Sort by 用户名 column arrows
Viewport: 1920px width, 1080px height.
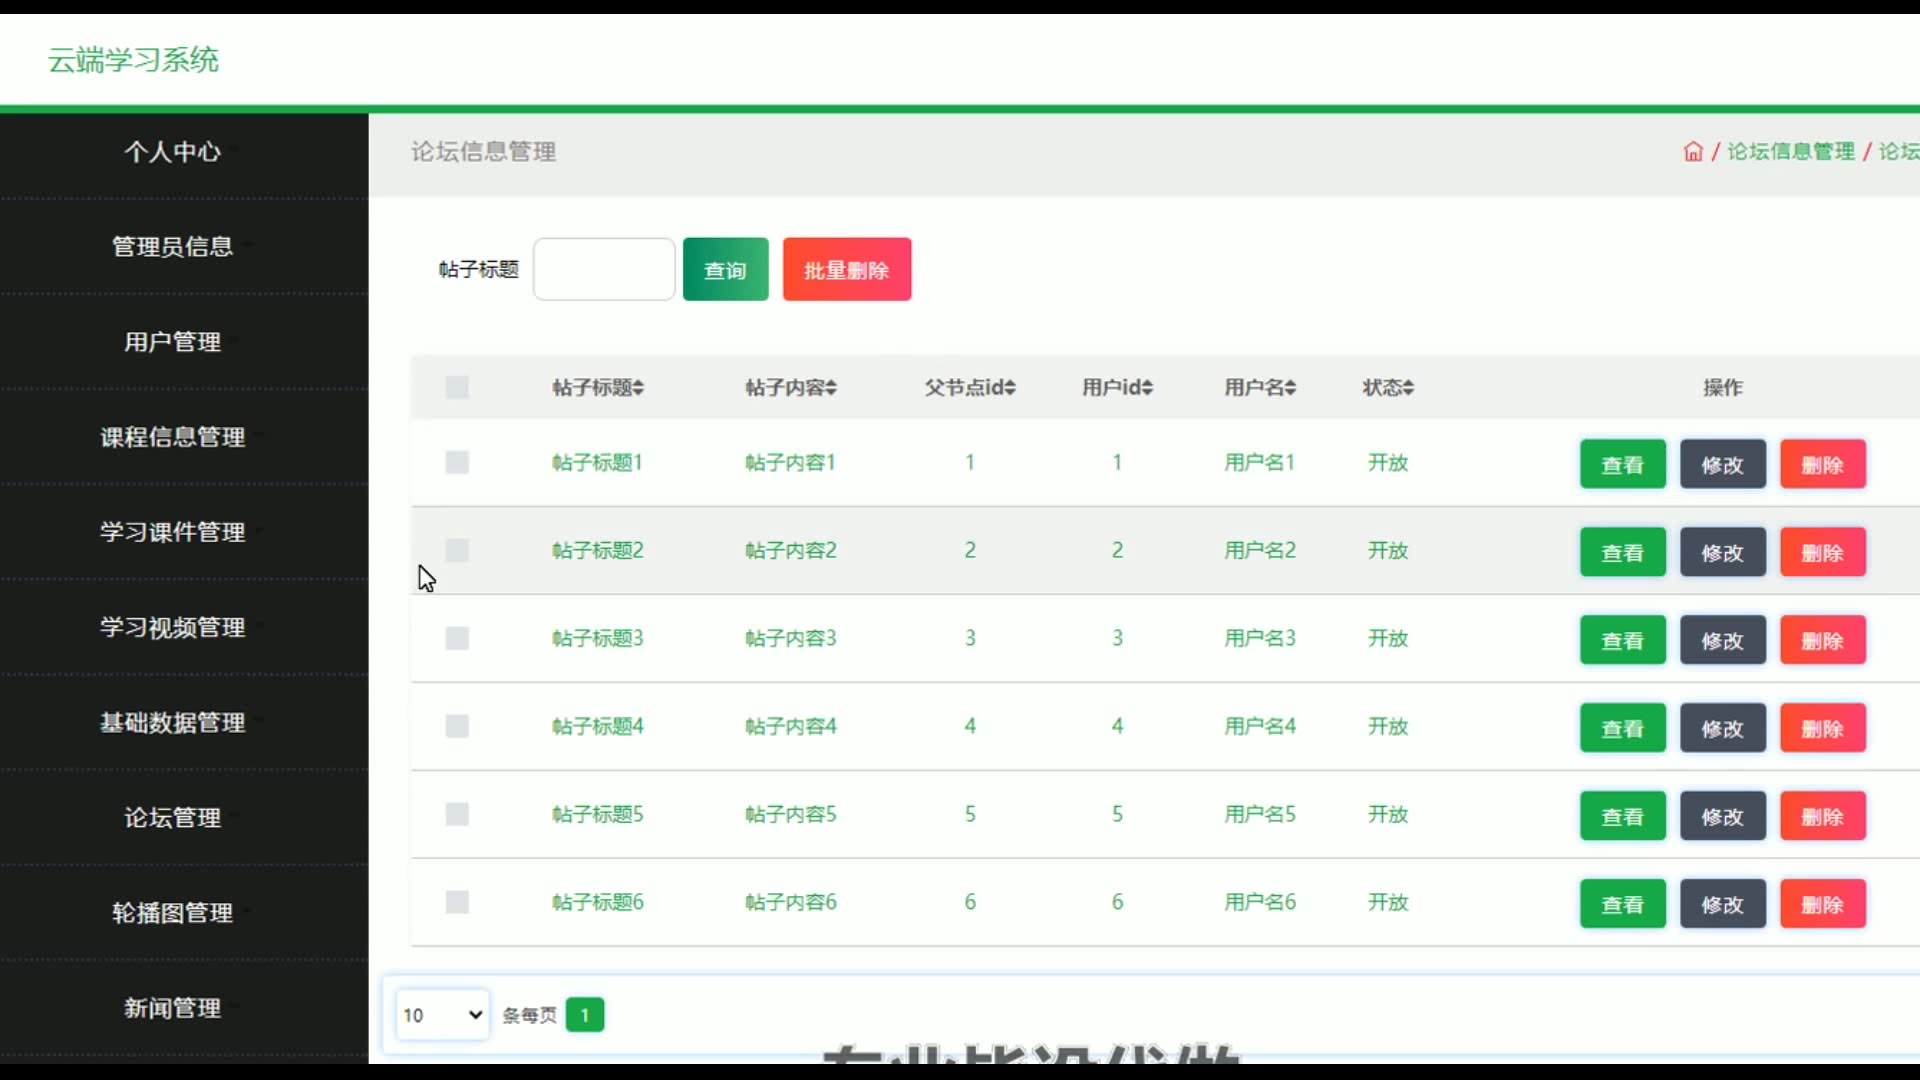tap(1290, 388)
